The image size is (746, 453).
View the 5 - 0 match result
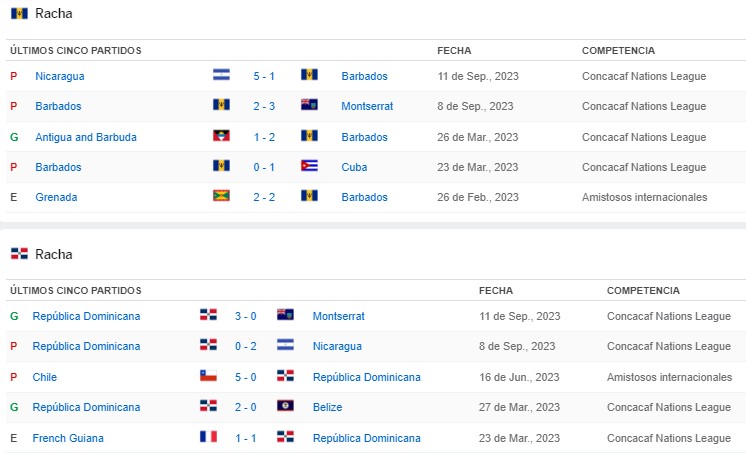246,377
